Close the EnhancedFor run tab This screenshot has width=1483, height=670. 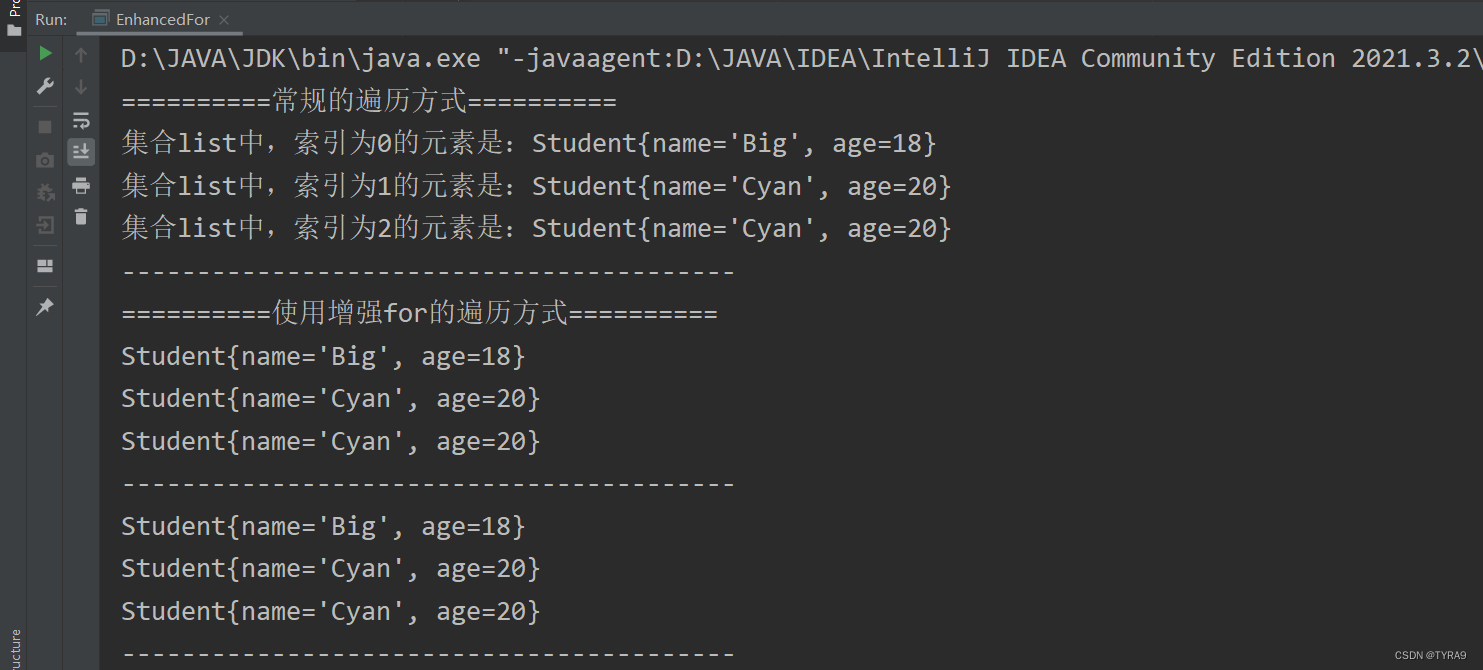click(x=223, y=20)
